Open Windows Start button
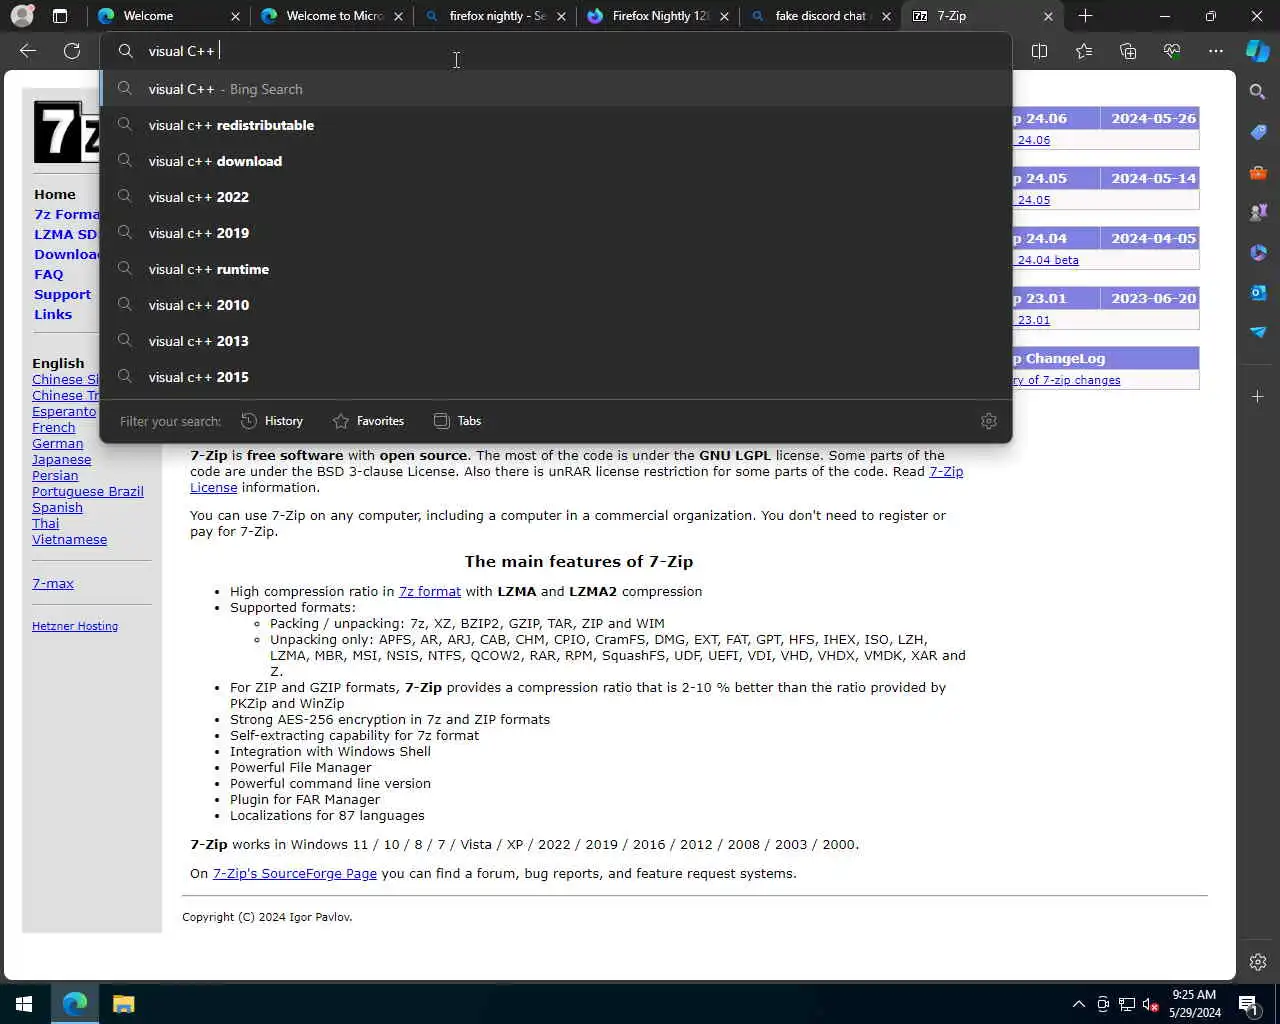Image resolution: width=1280 pixels, height=1024 pixels. (x=24, y=1004)
